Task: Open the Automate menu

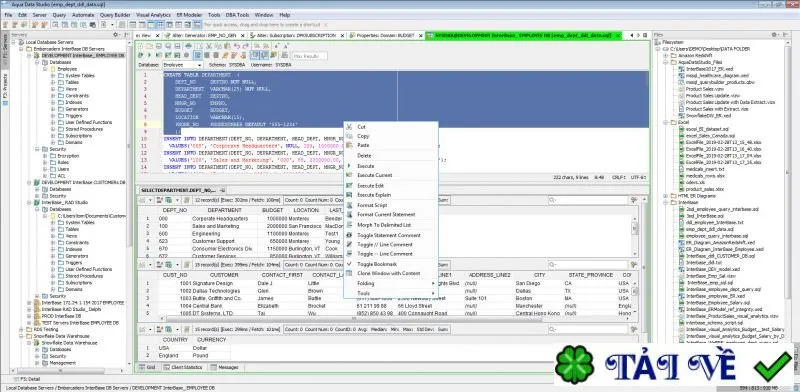Action: [83, 15]
